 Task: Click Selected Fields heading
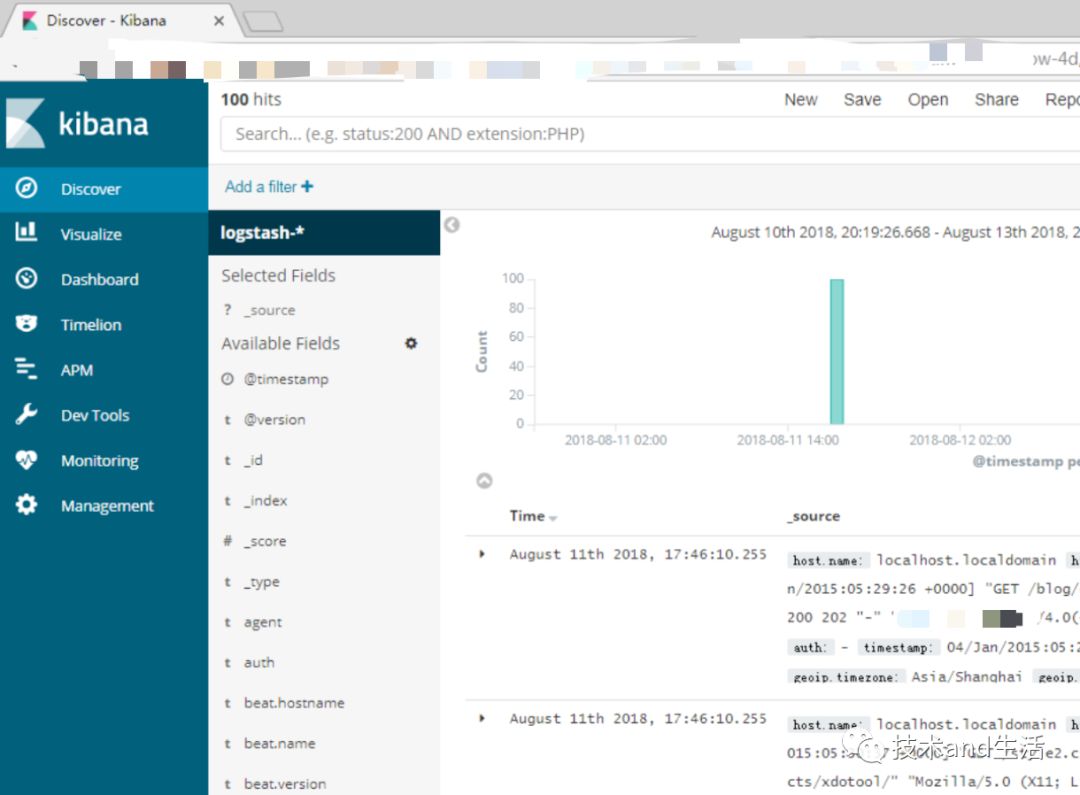pyautogui.click(x=278, y=276)
